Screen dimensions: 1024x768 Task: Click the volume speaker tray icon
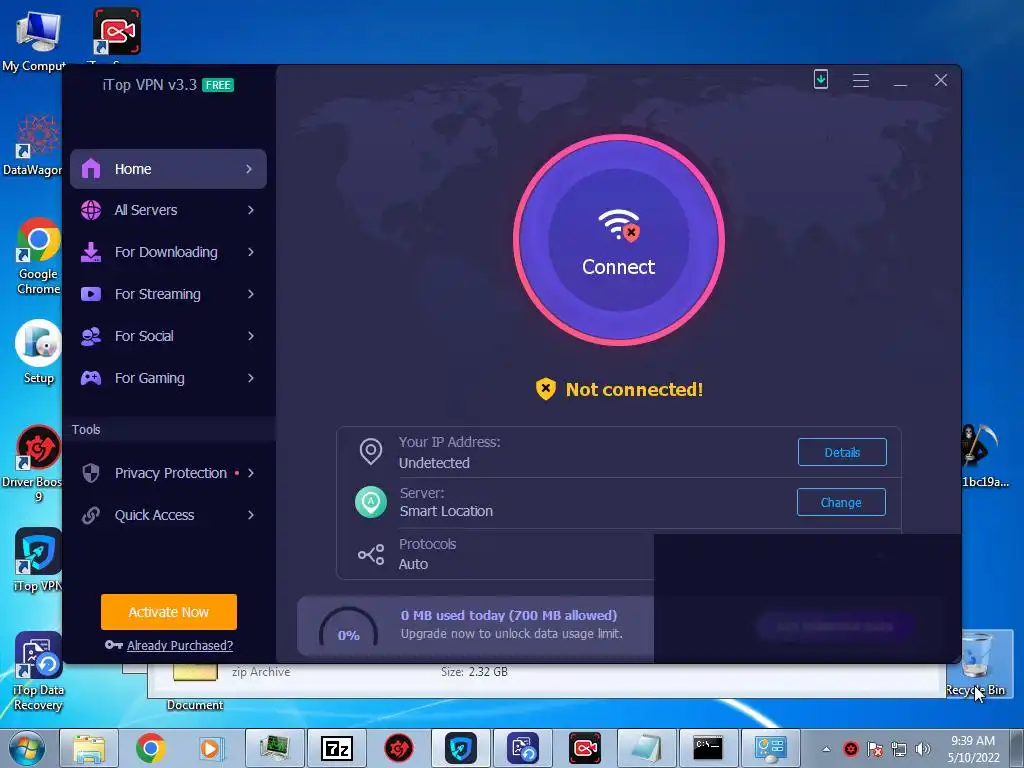923,749
